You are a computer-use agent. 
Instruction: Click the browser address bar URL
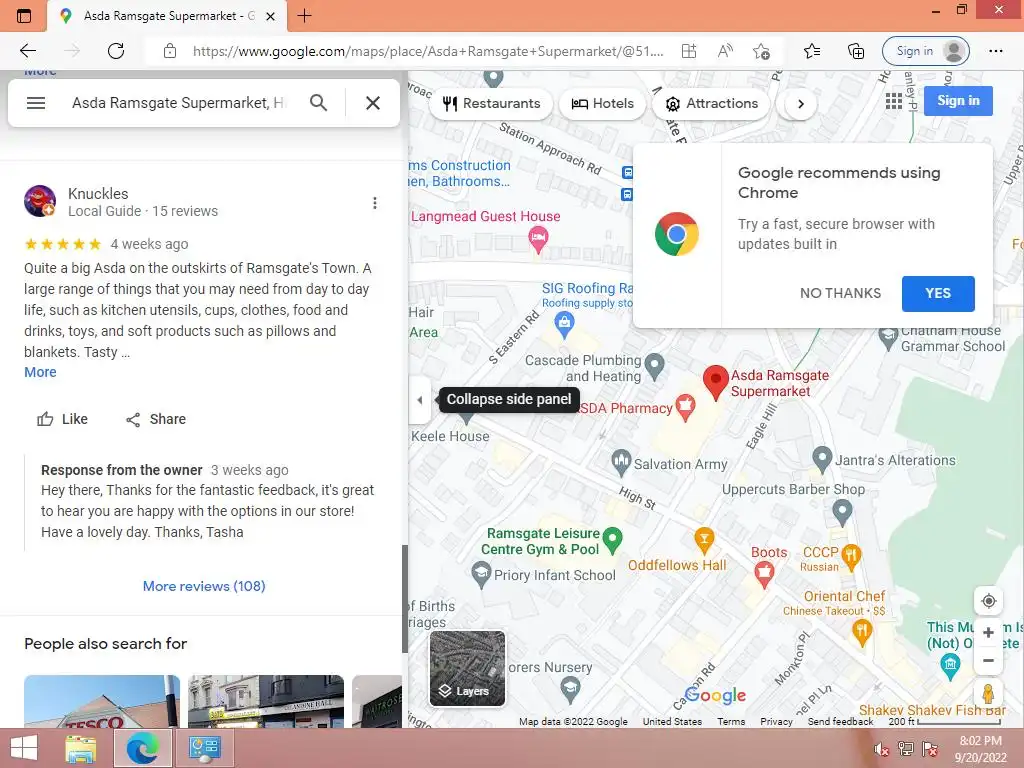tap(428, 51)
